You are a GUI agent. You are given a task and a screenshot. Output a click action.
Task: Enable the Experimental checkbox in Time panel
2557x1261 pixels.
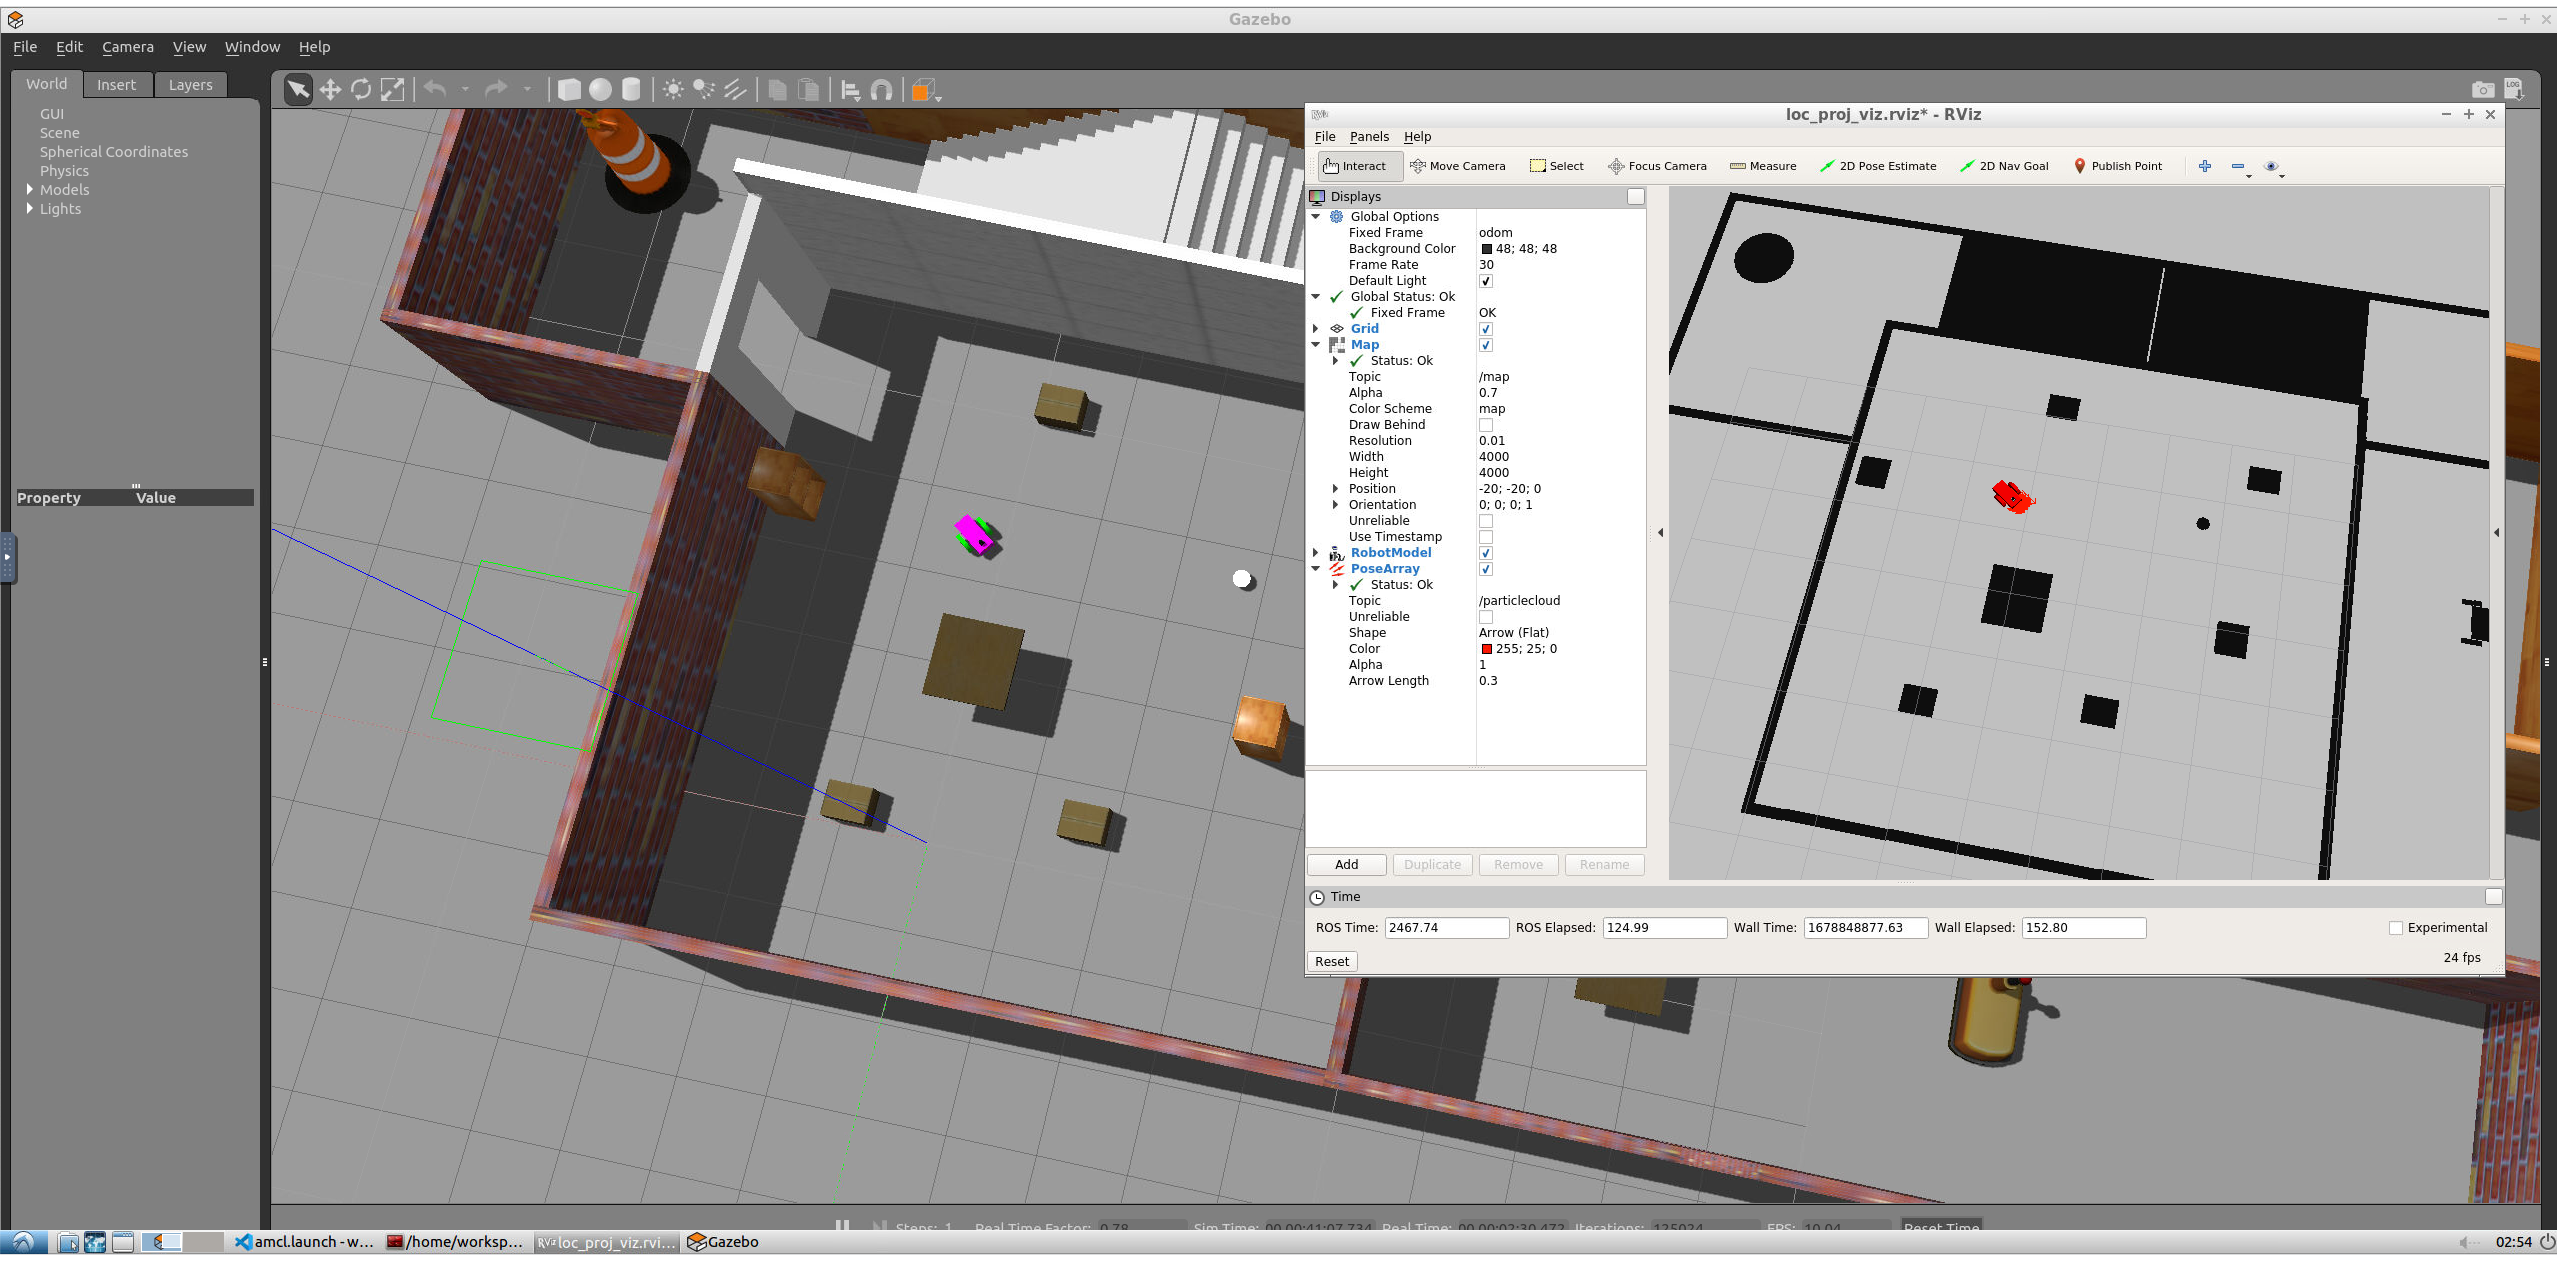[2396, 928]
